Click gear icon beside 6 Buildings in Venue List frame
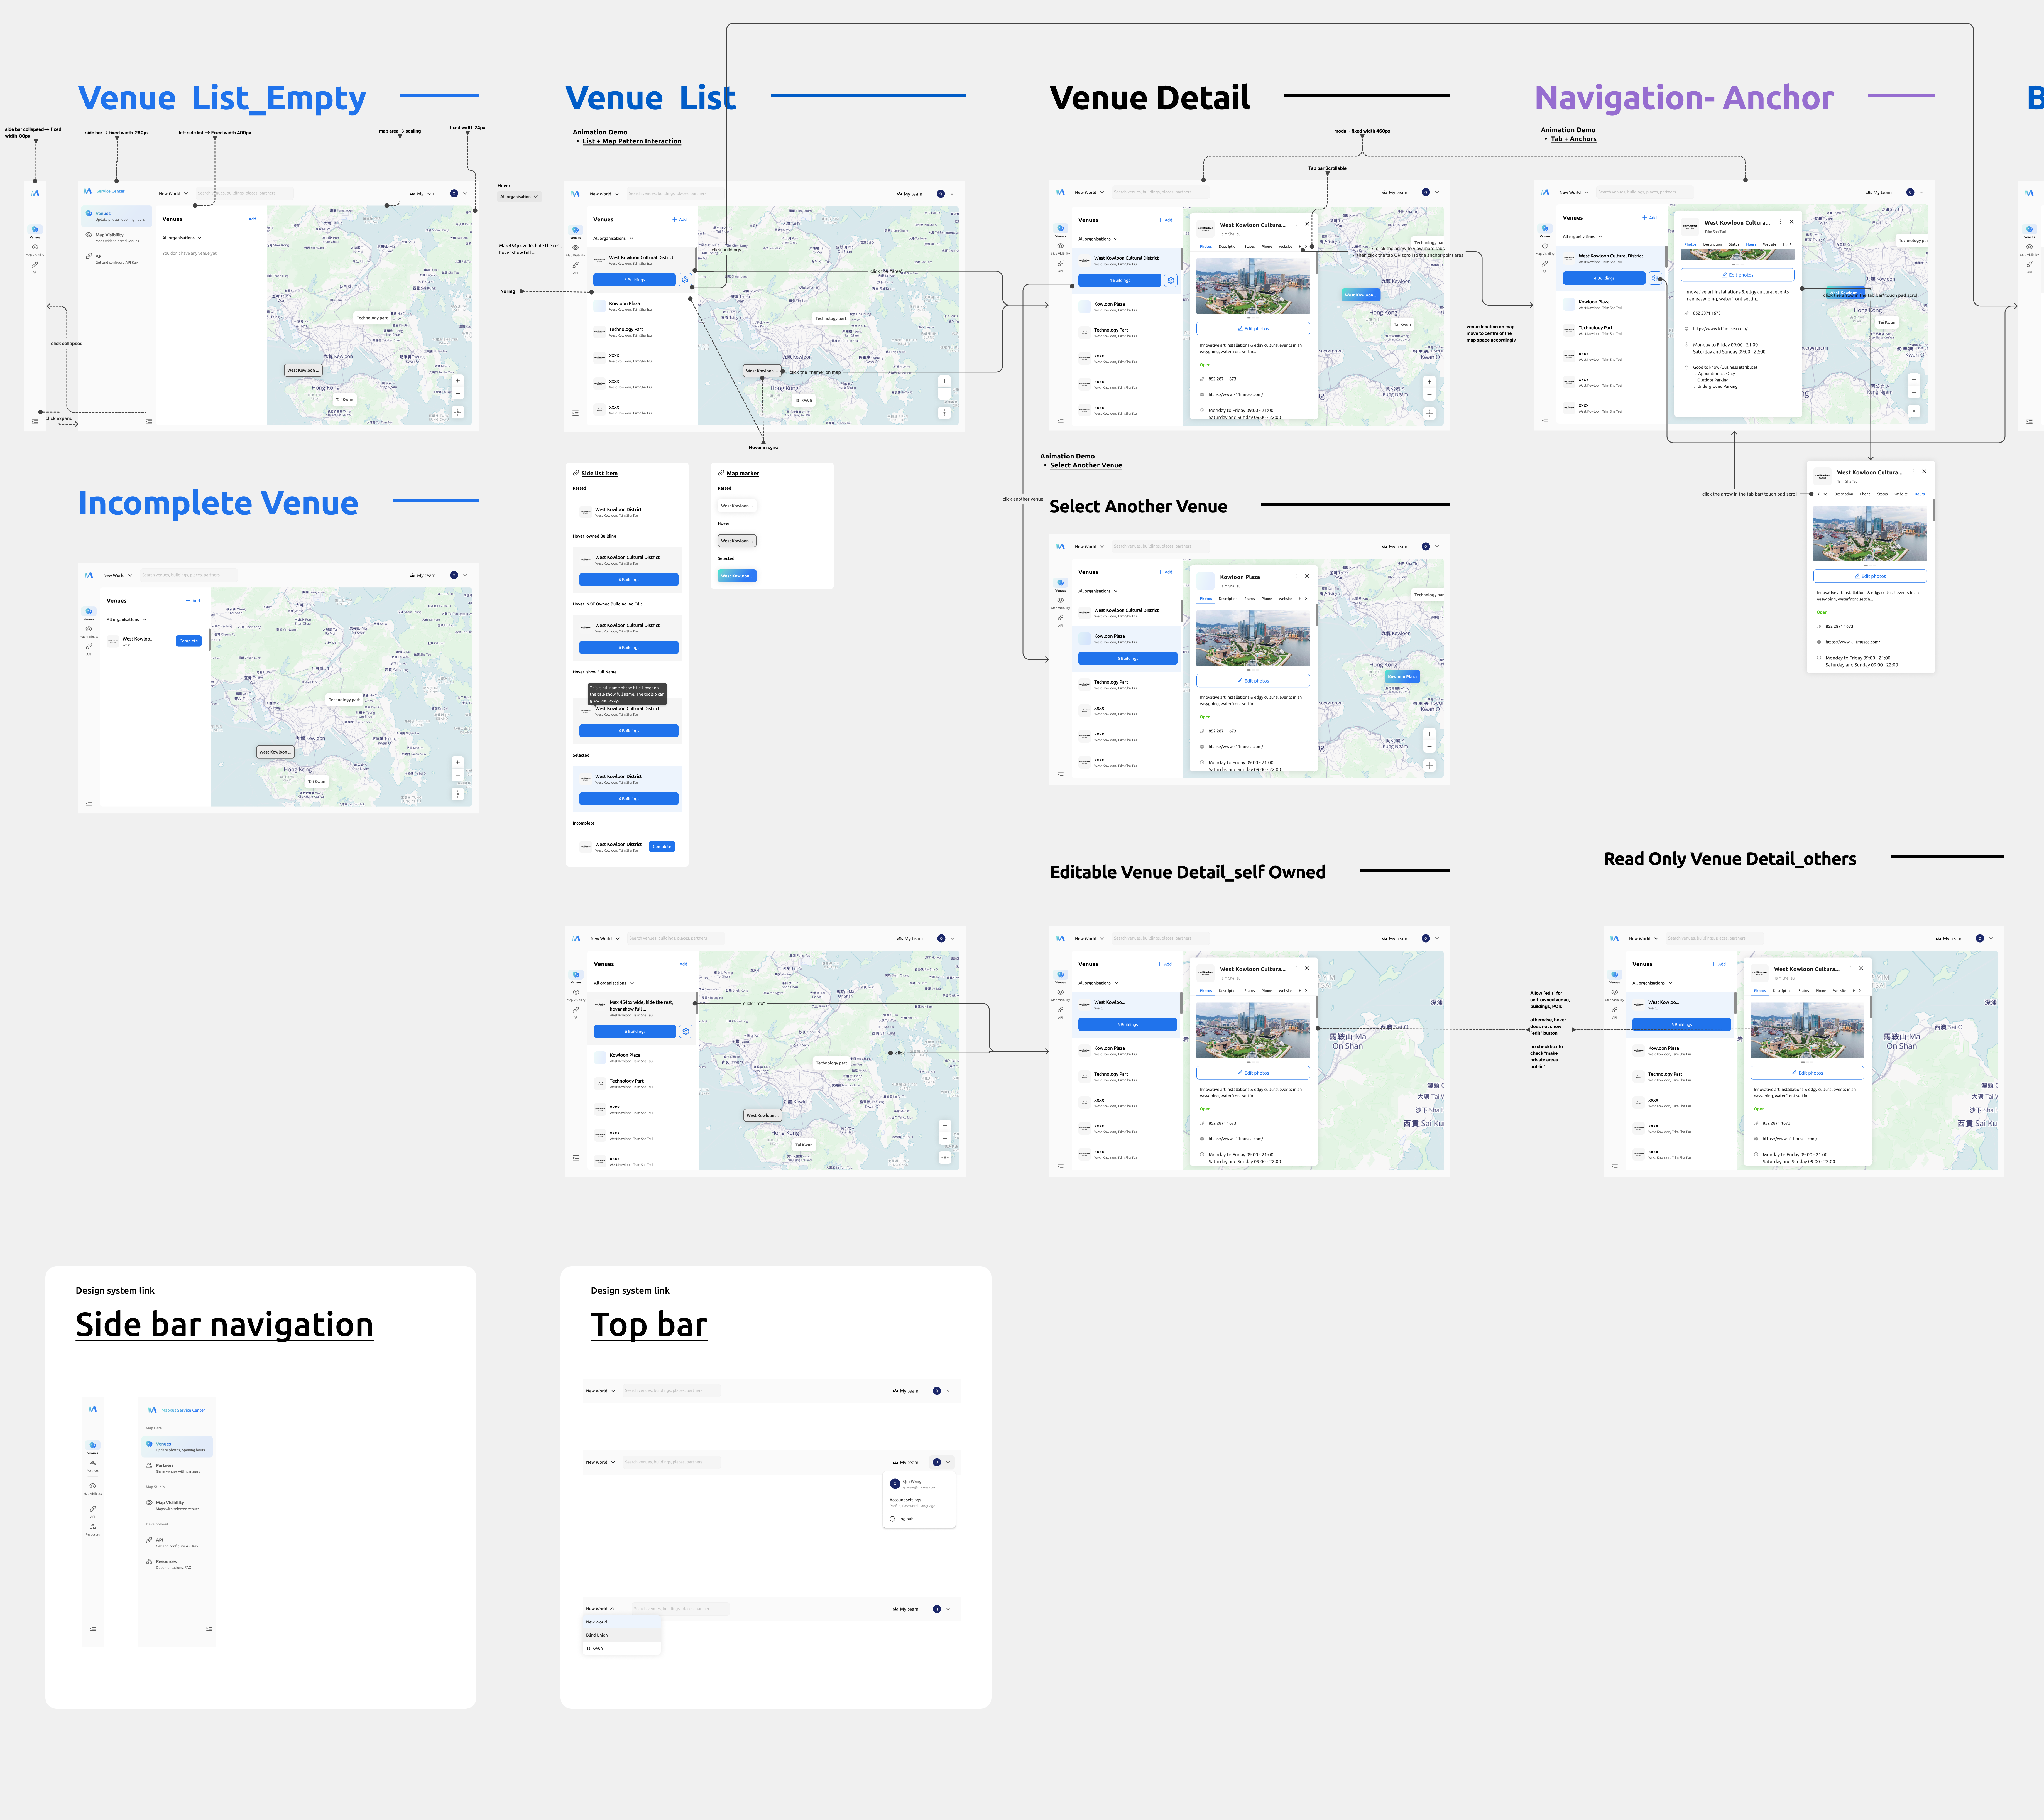Screen dimensions: 2044x1820 tap(685, 280)
